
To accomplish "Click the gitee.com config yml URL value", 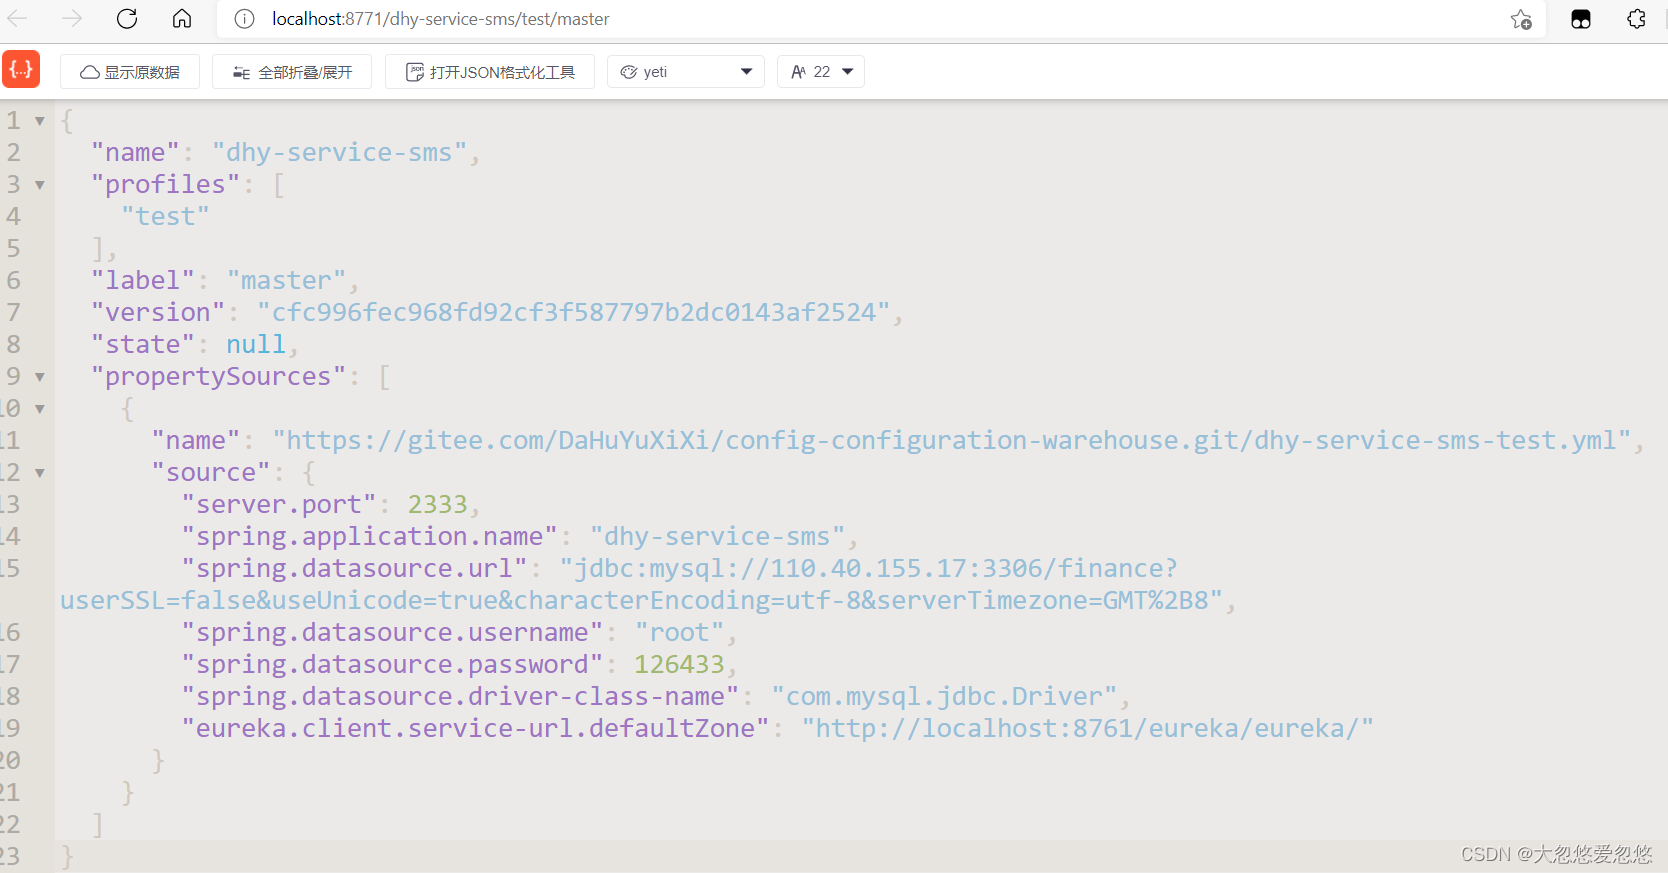I will [952, 441].
